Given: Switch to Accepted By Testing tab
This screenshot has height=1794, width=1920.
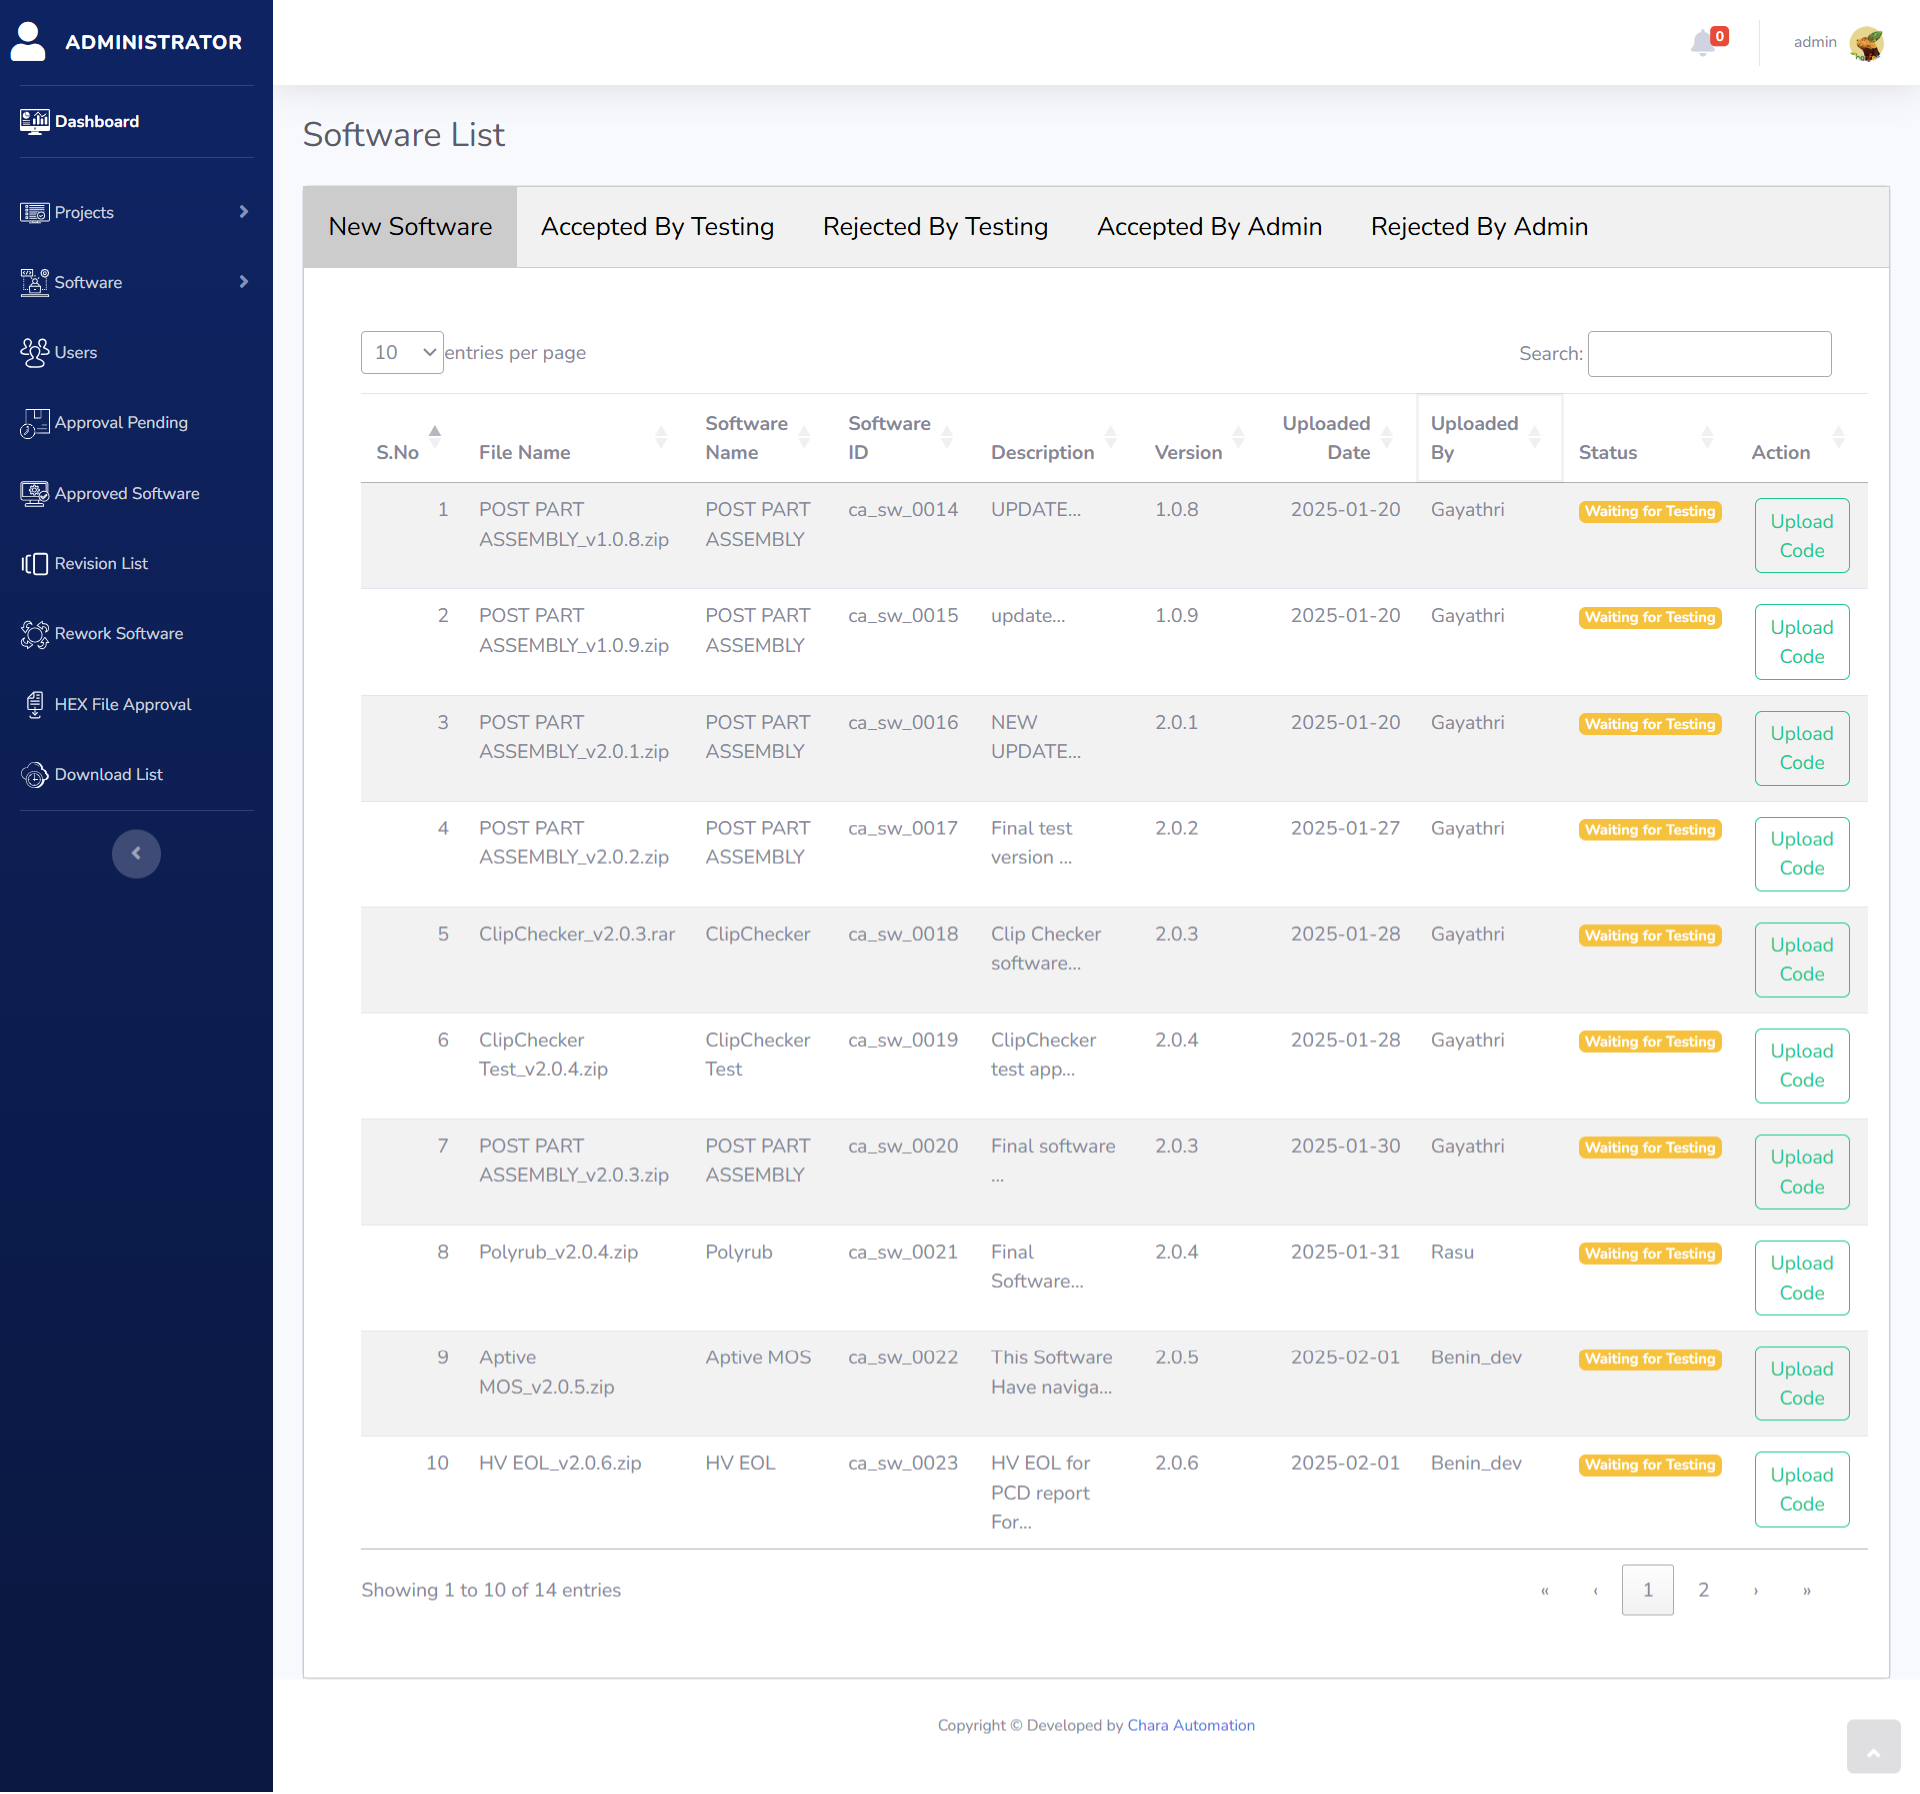Looking at the screenshot, I should 657,227.
